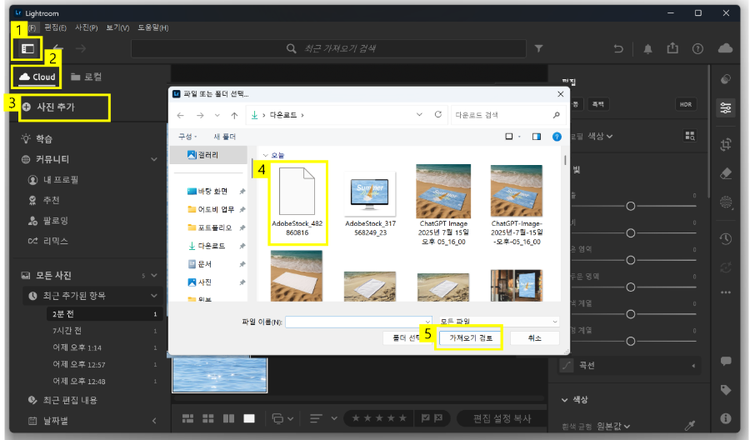Open the 편집(E) menu
Screen dimensions: 750x440
coord(55,28)
